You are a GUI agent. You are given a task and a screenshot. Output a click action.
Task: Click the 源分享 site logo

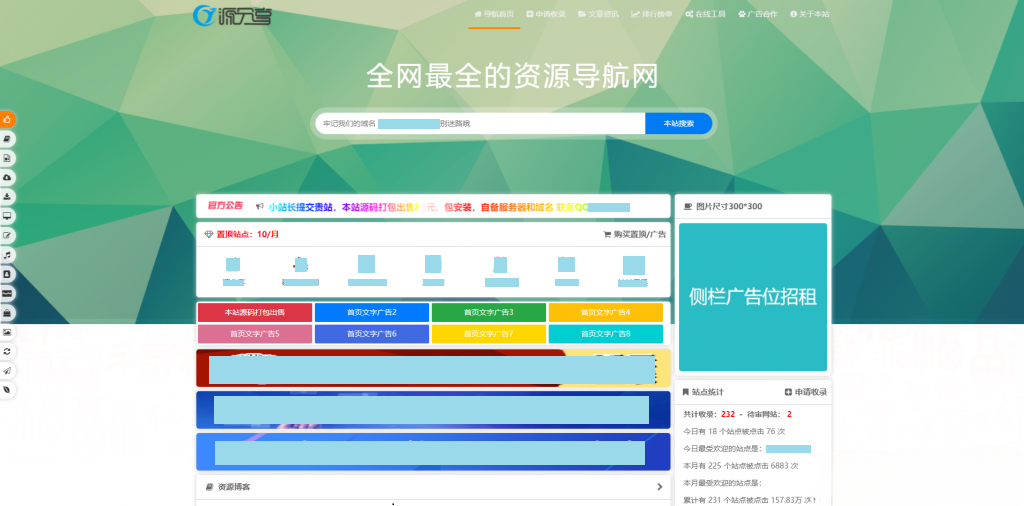coord(231,15)
